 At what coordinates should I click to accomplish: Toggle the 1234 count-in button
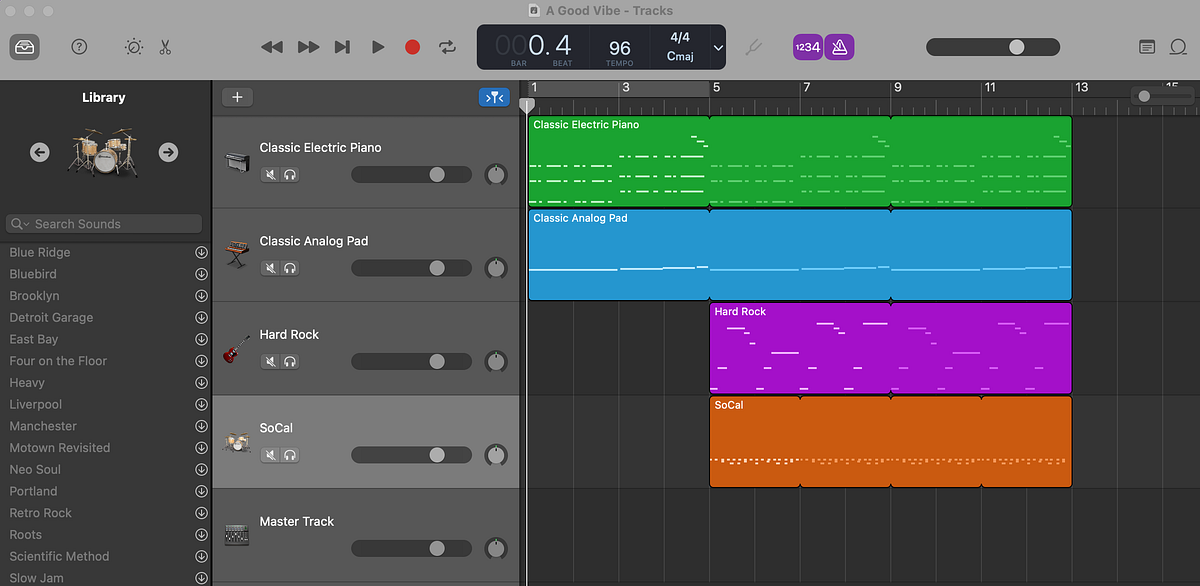807,46
